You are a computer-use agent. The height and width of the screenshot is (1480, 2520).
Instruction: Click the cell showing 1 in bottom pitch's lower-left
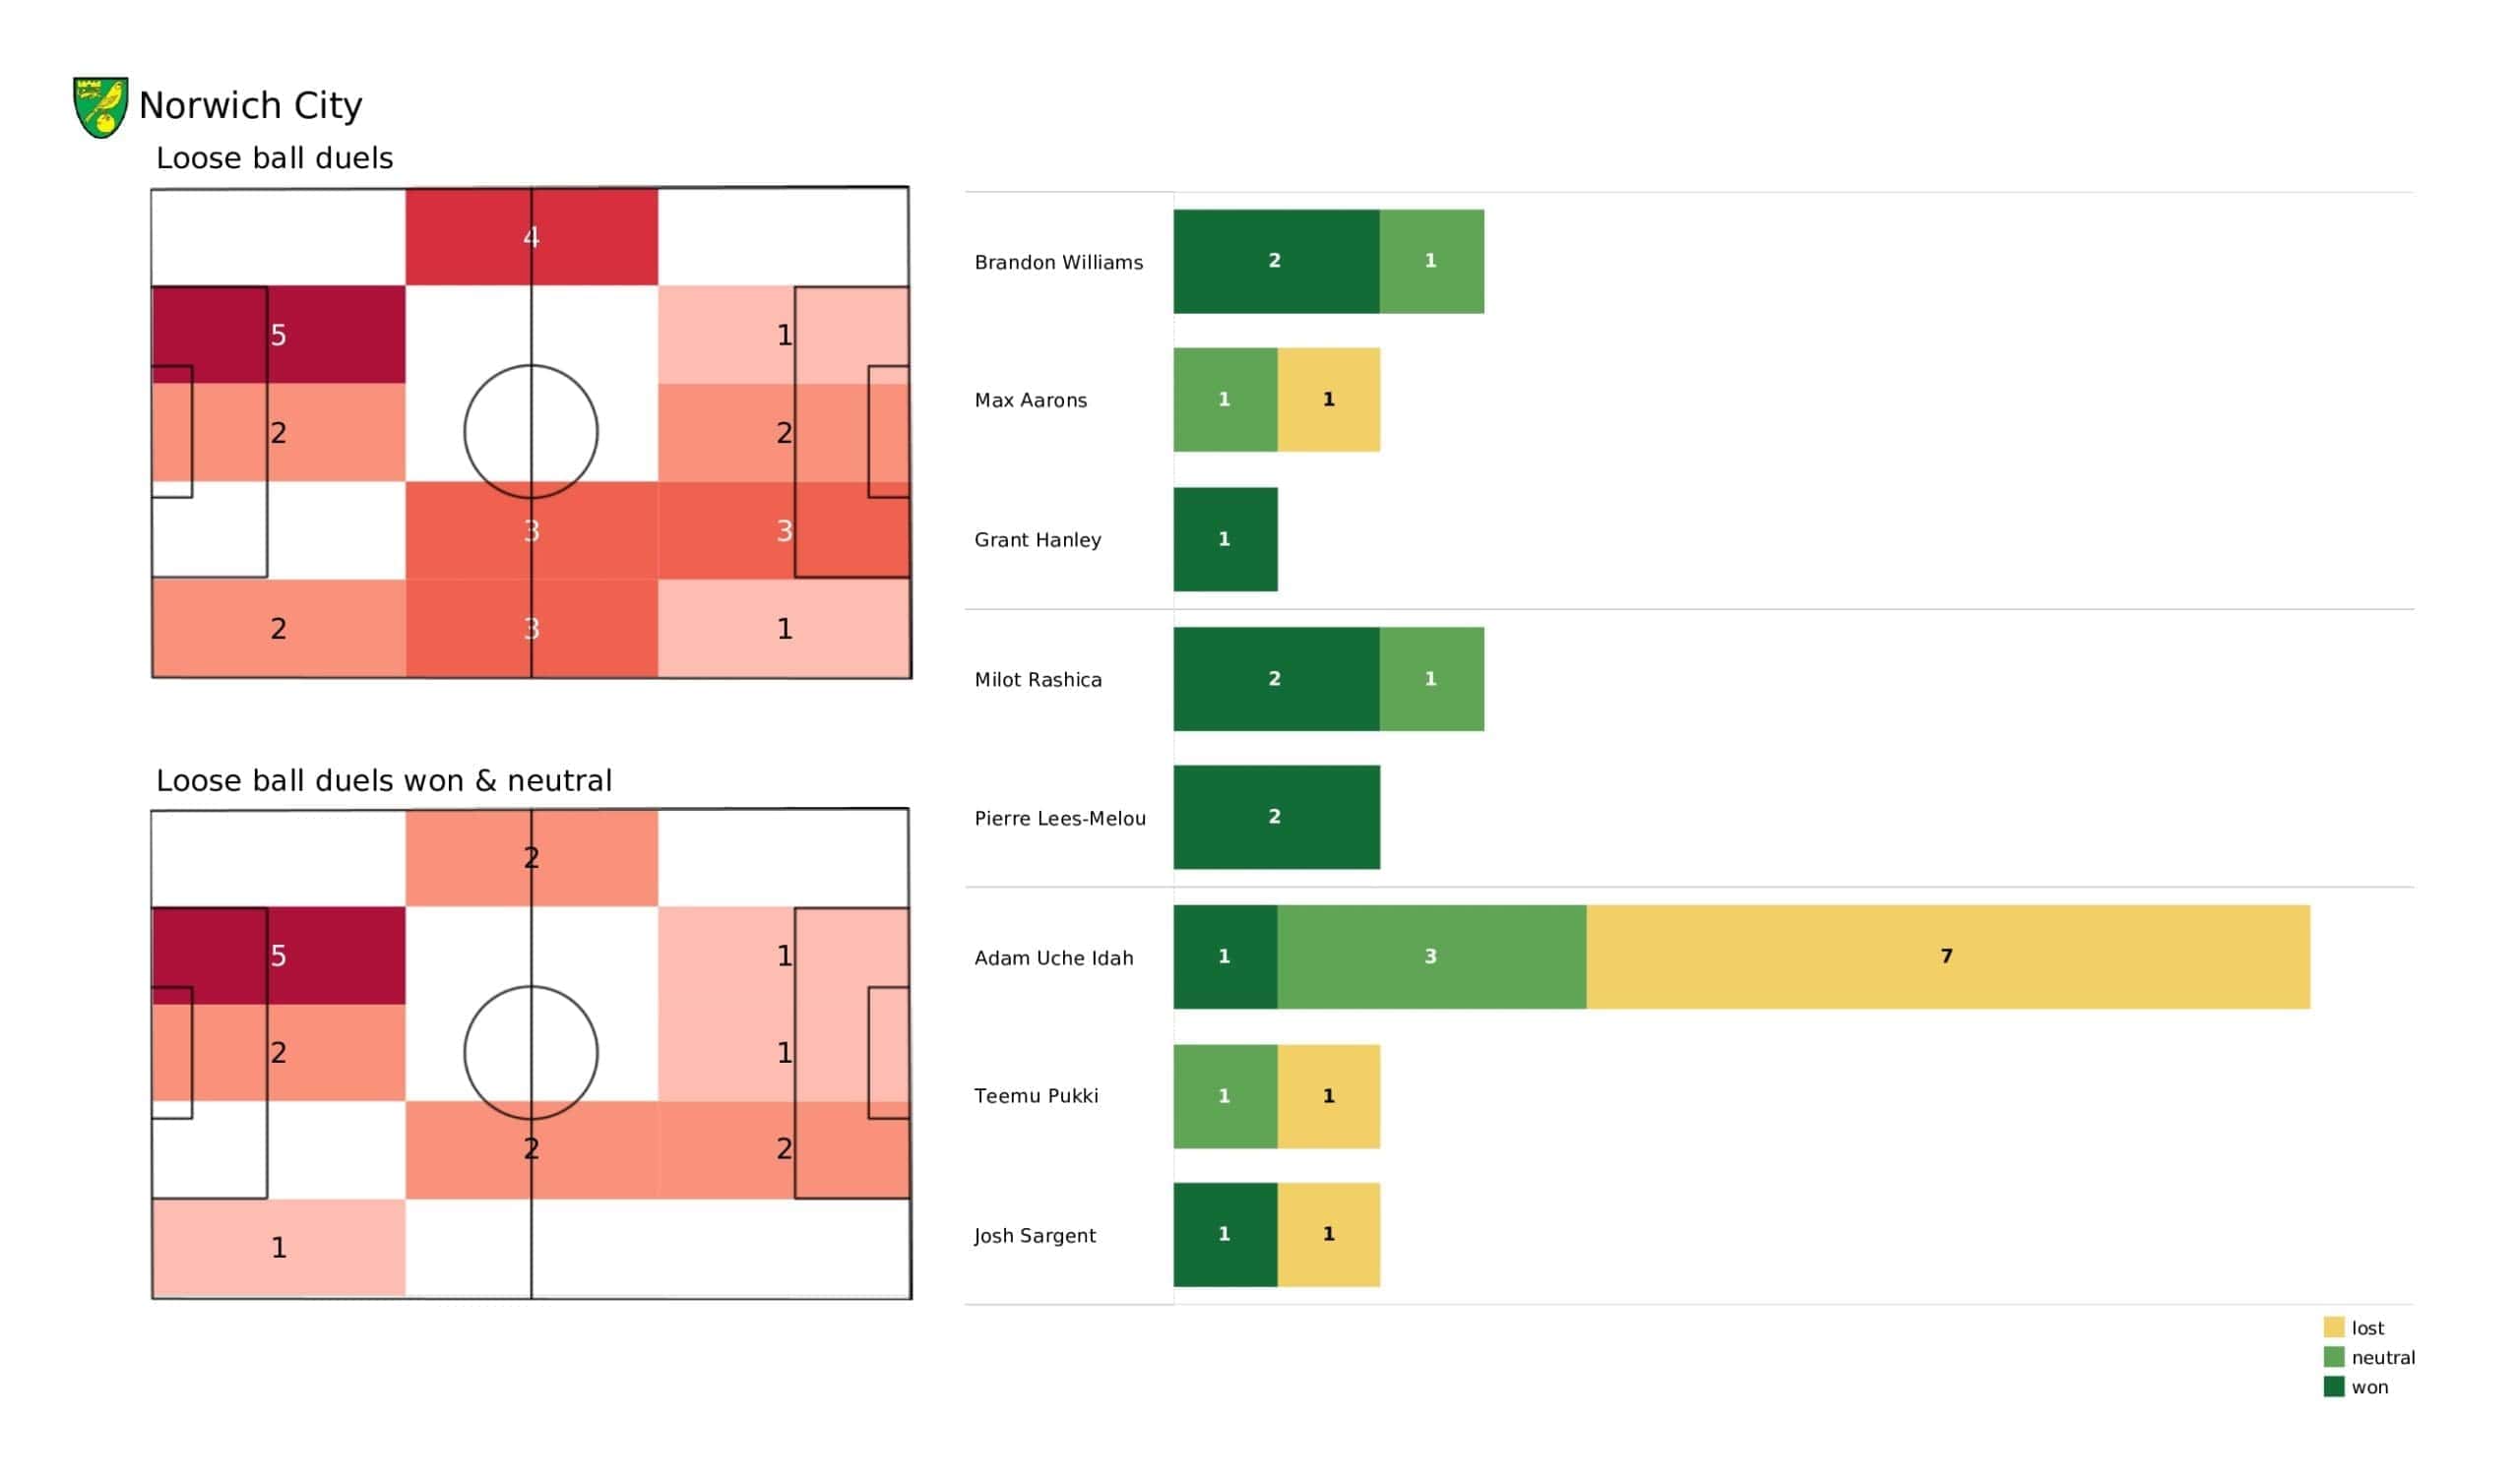click(278, 1247)
